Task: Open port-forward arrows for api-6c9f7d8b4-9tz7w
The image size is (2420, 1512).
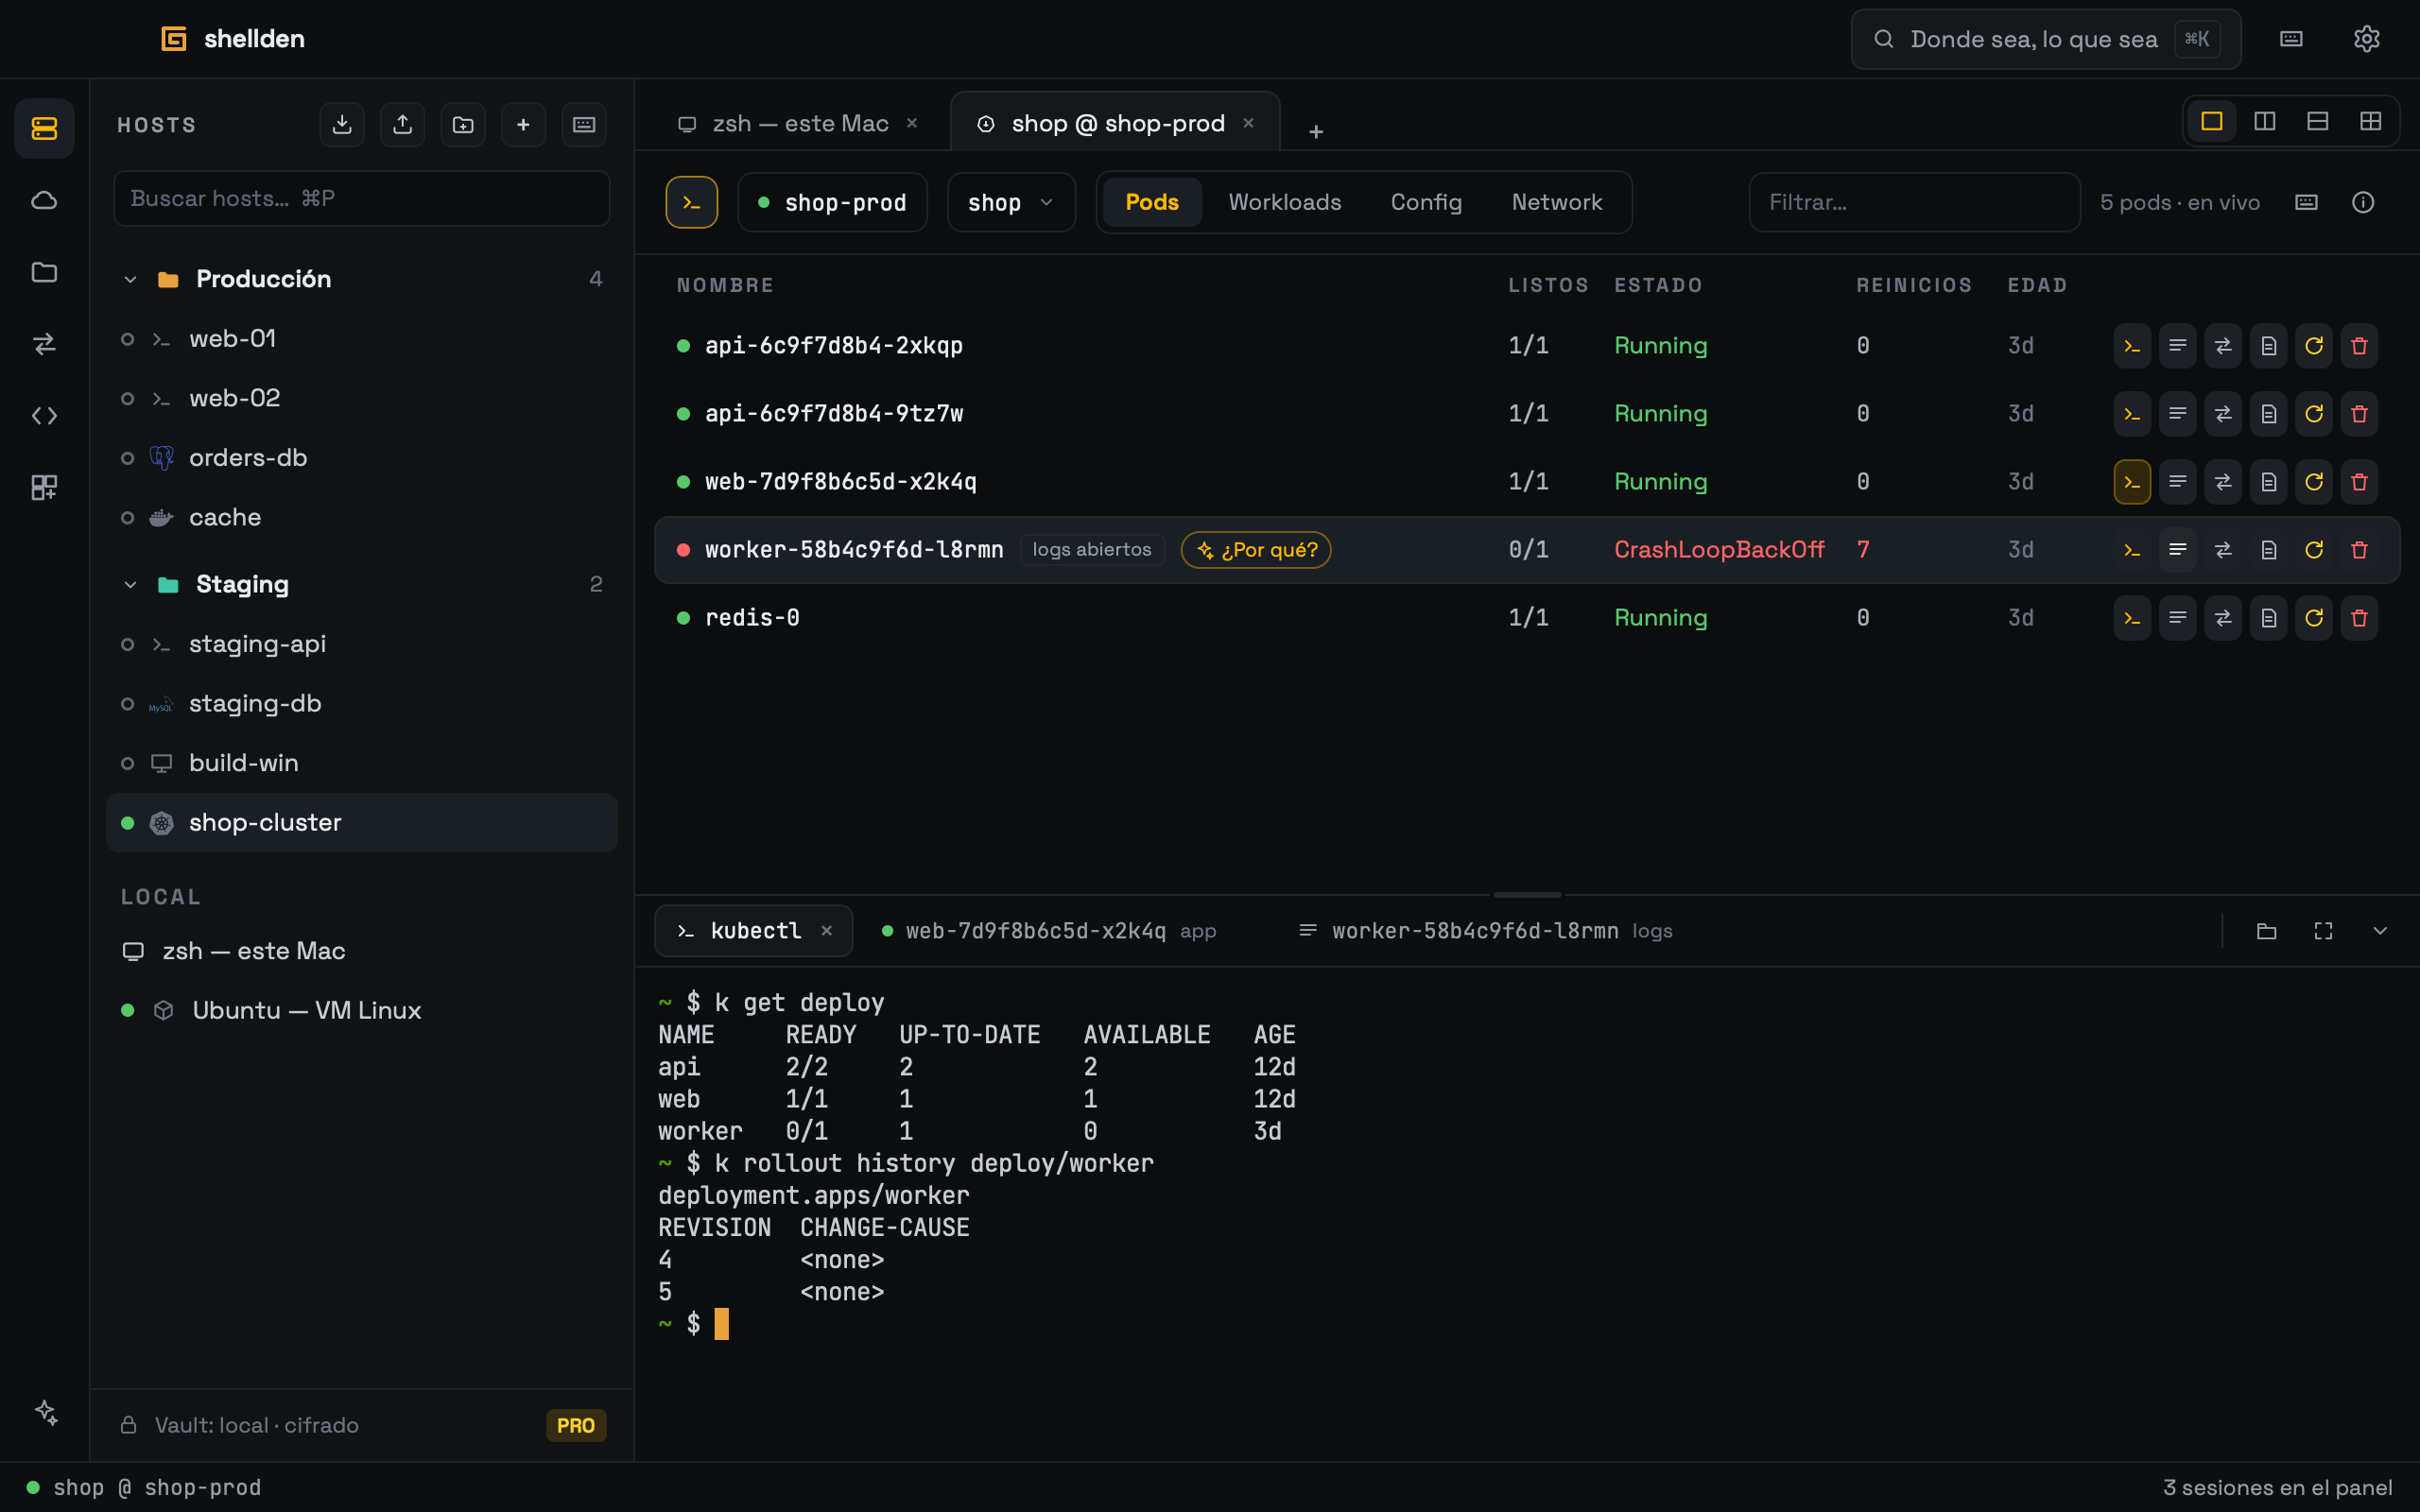Action: [2223, 414]
